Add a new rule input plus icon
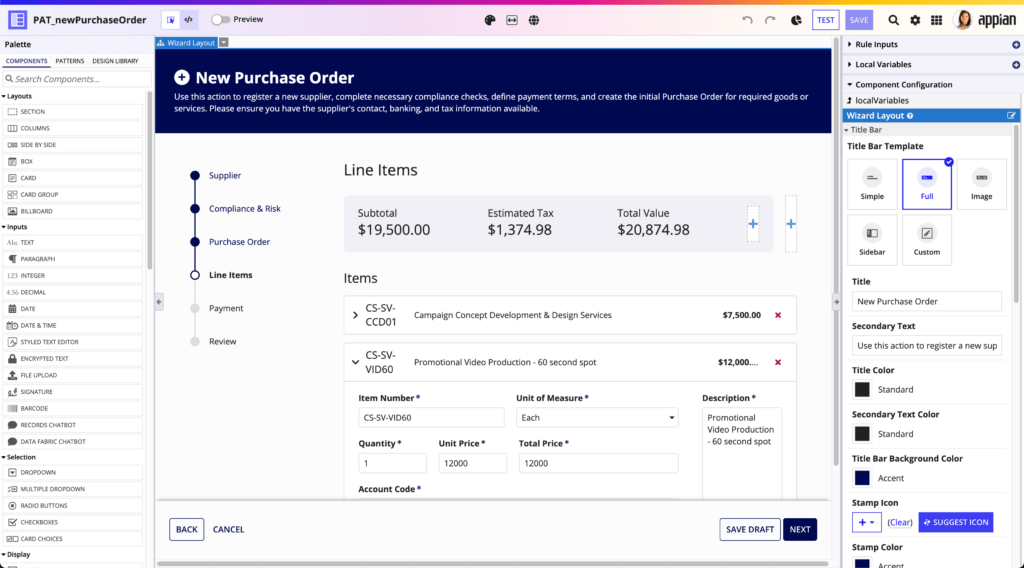1024x568 pixels. [x=1015, y=45]
